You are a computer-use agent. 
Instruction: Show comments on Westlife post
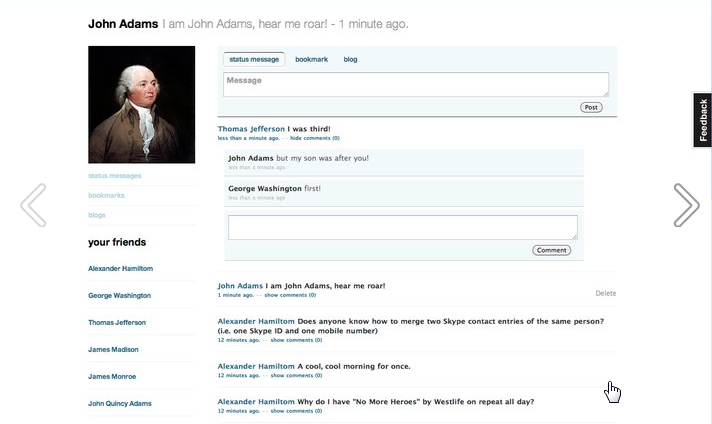[x=296, y=411]
